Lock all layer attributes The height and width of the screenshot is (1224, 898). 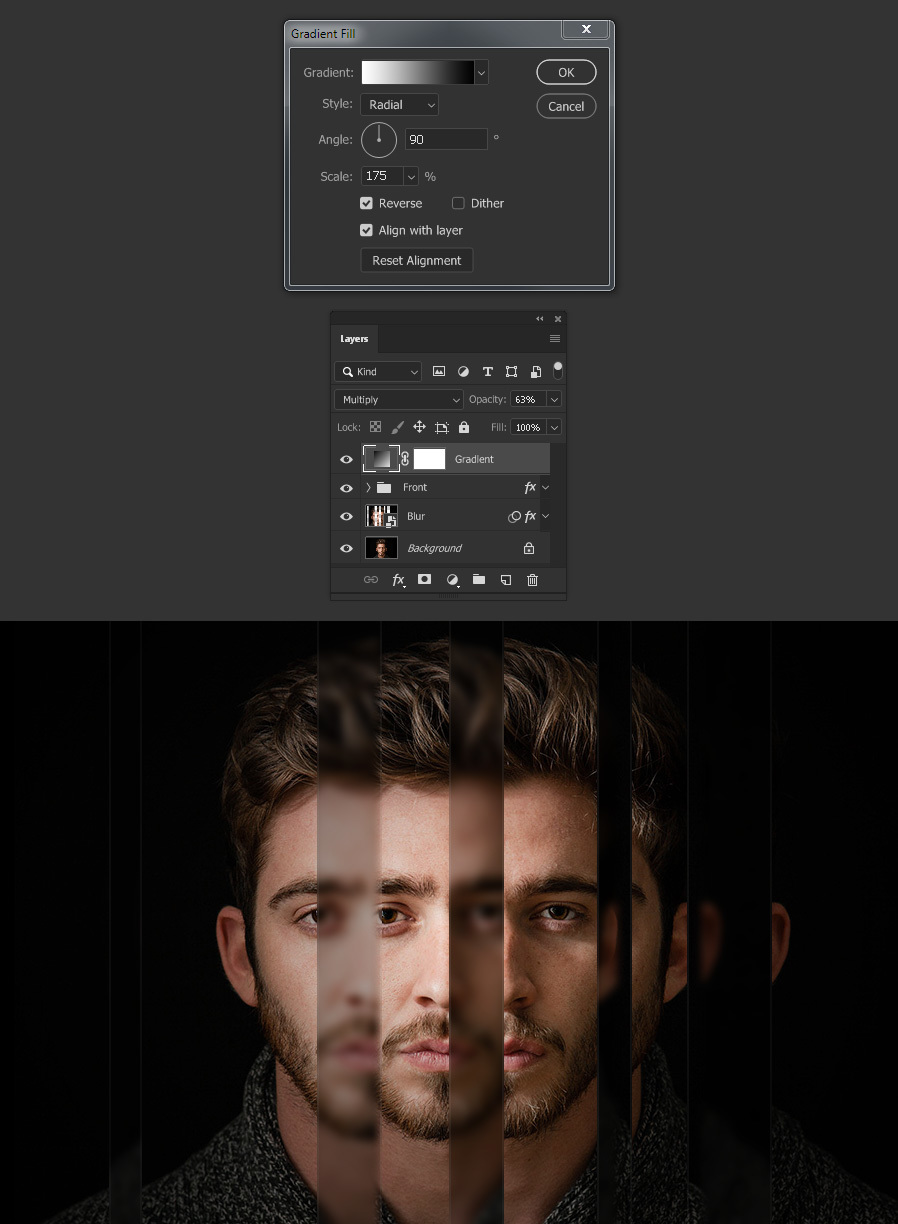[x=464, y=427]
